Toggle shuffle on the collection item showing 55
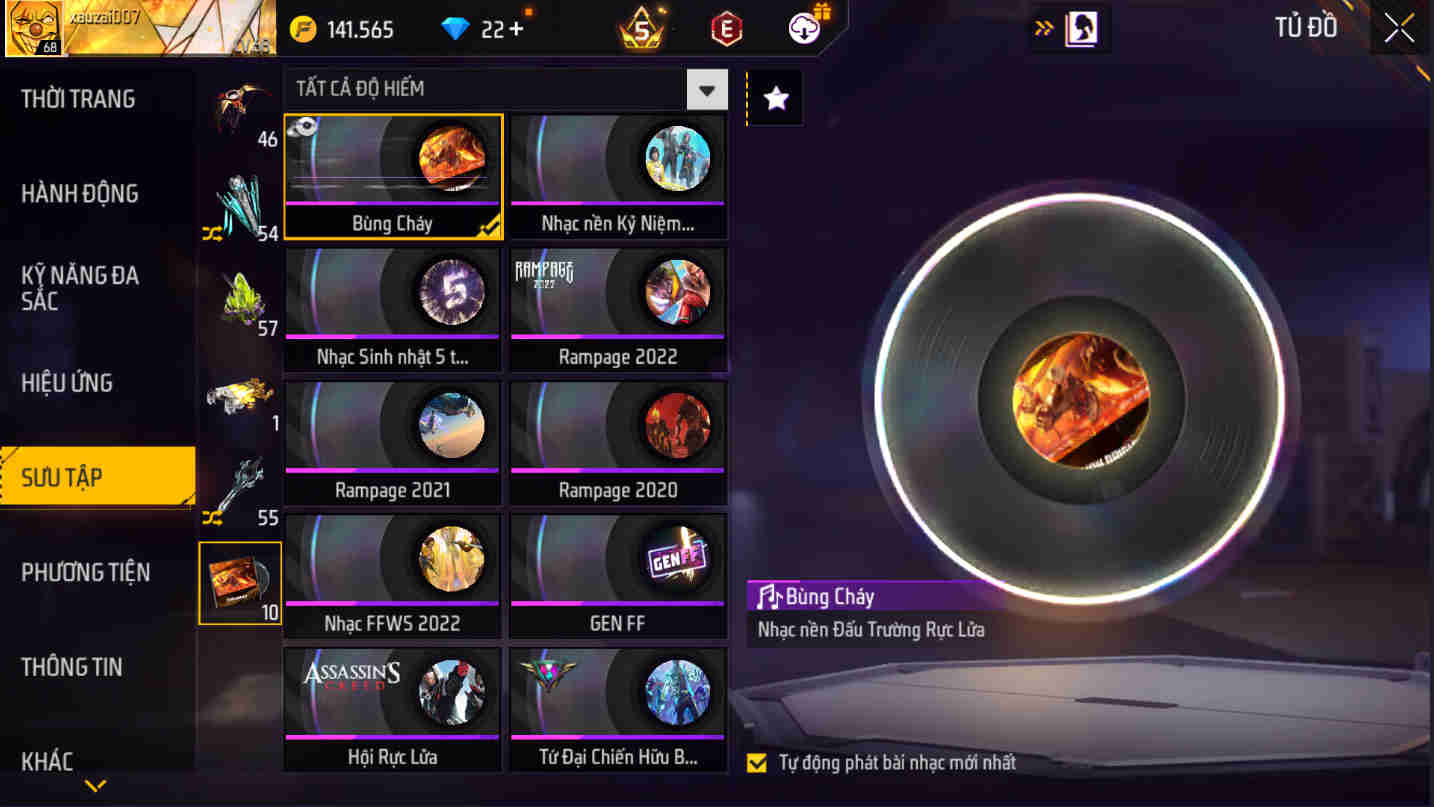 tap(212, 517)
